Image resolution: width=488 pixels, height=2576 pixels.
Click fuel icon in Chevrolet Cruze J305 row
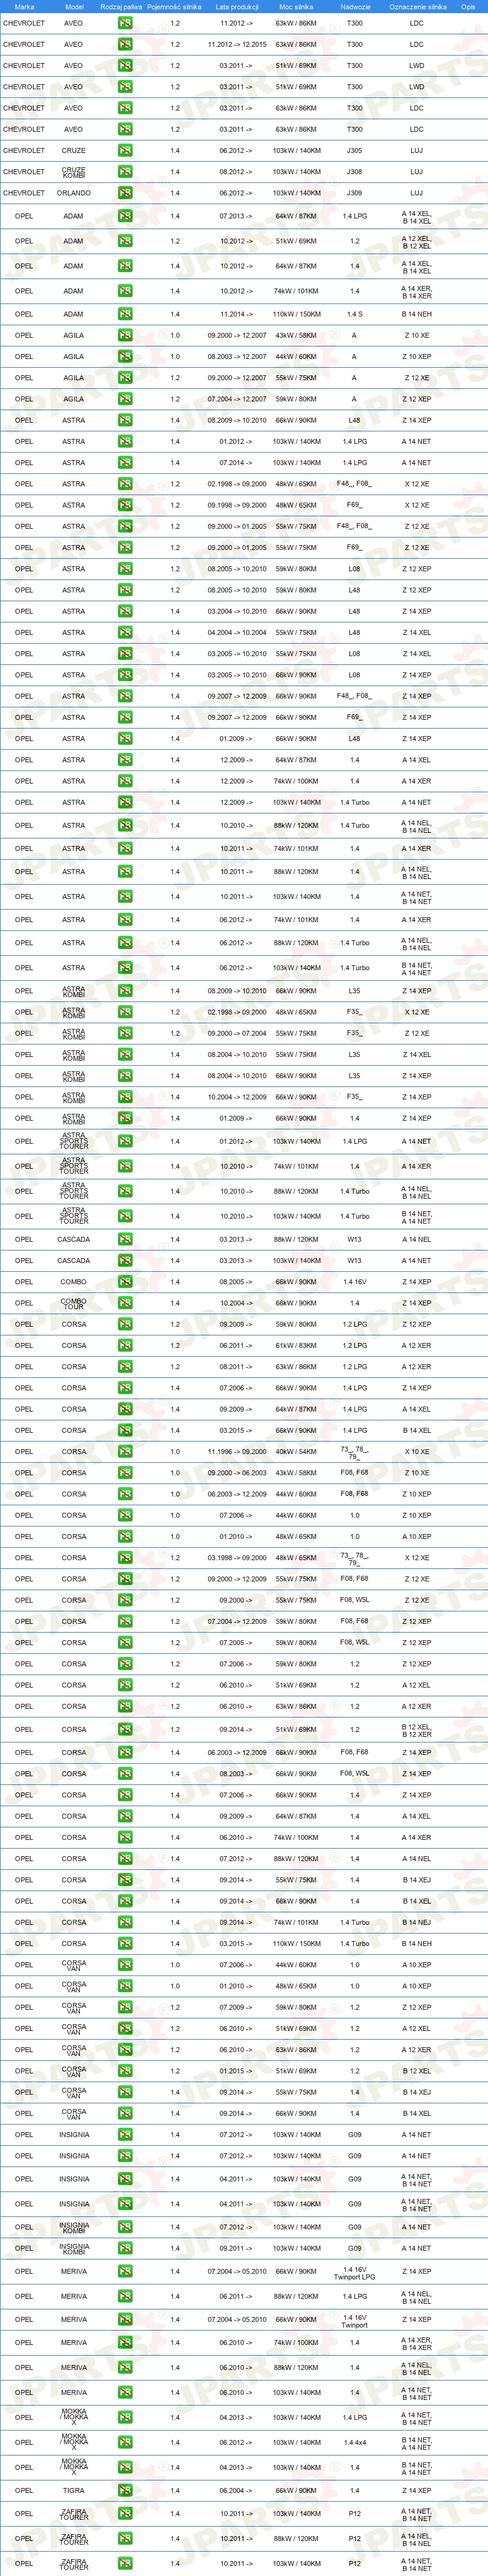pos(125,151)
